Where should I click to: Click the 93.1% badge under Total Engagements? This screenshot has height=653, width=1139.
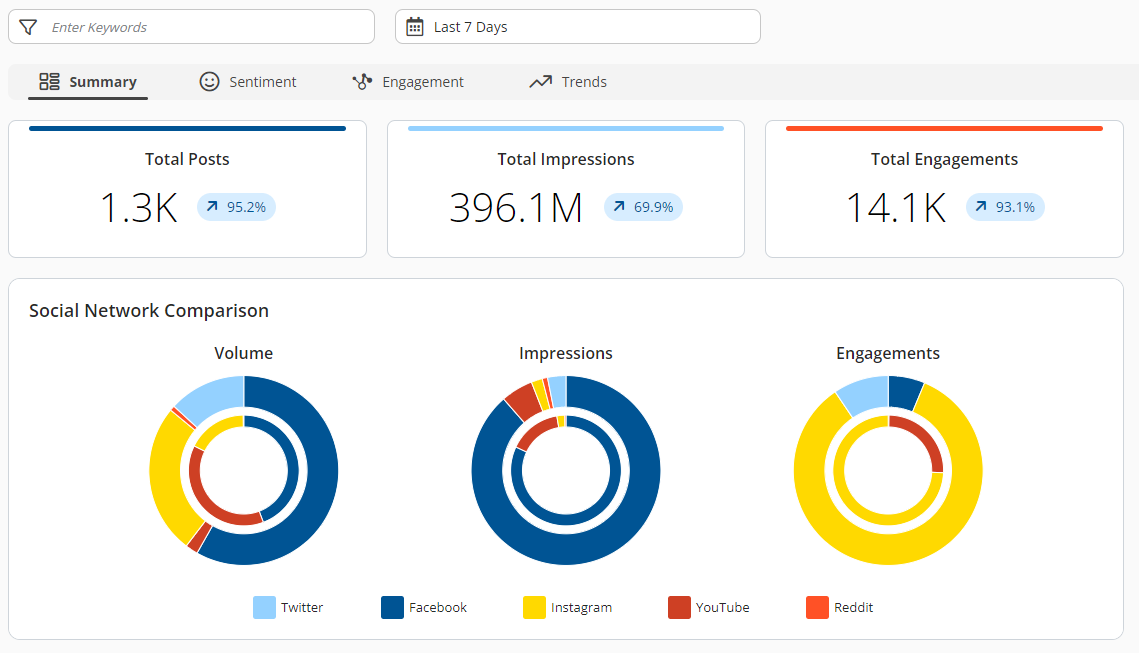pyautogui.click(x=1005, y=207)
